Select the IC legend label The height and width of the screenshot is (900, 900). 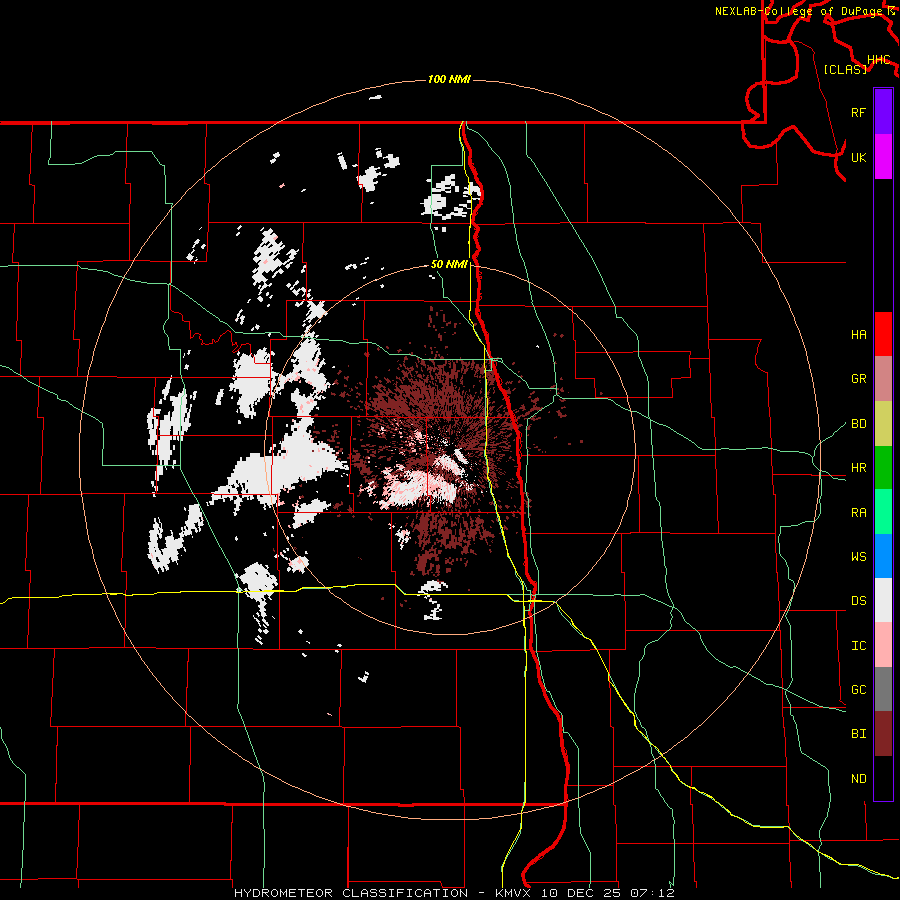[858, 646]
